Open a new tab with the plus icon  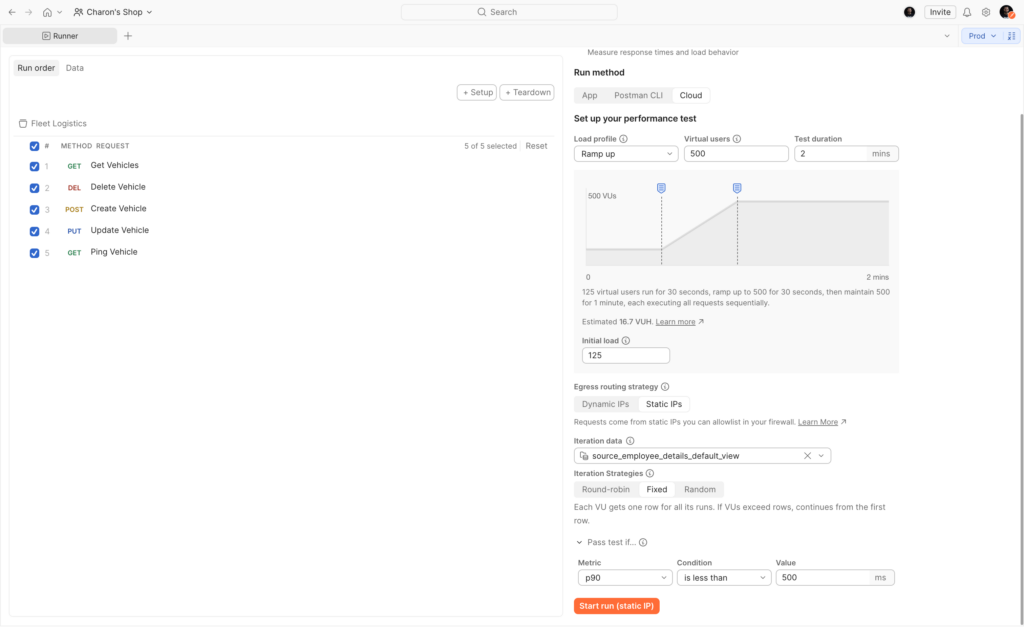(x=128, y=36)
